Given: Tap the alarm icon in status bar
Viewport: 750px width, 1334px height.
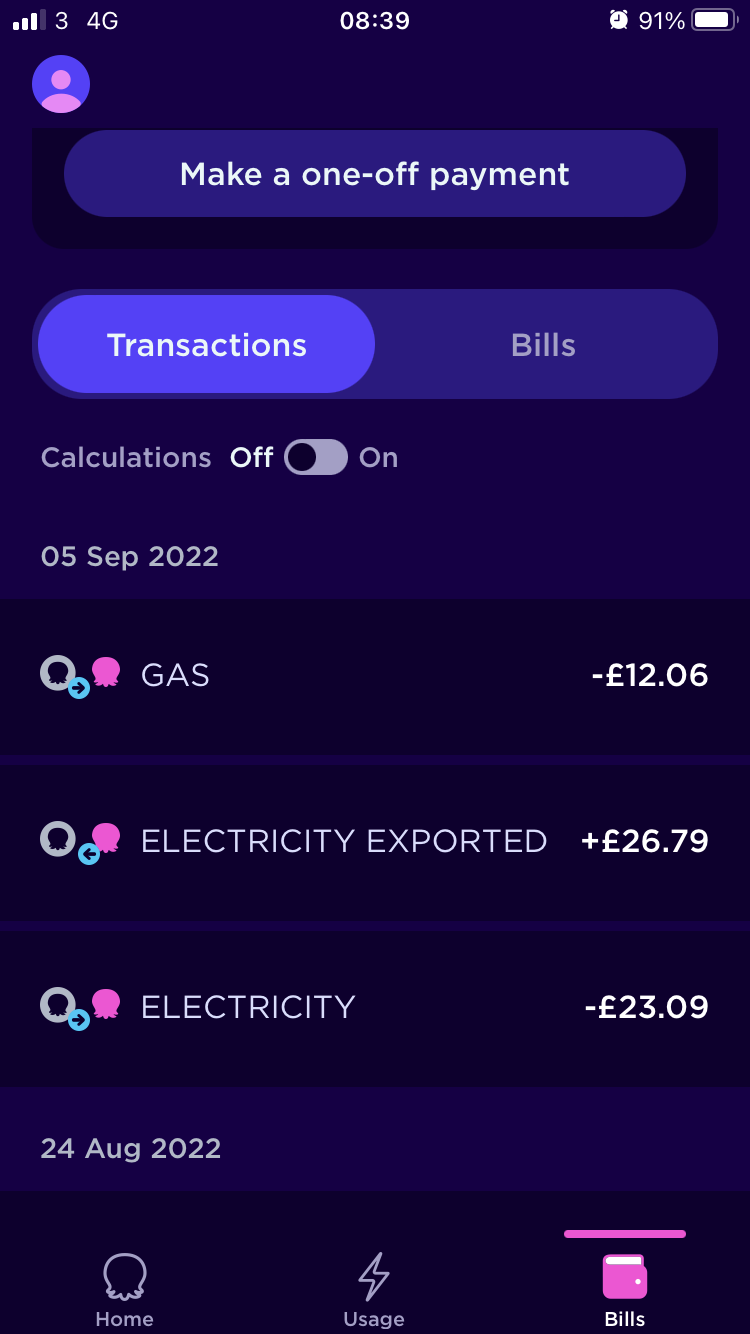Looking at the screenshot, I should (x=619, y=20).
